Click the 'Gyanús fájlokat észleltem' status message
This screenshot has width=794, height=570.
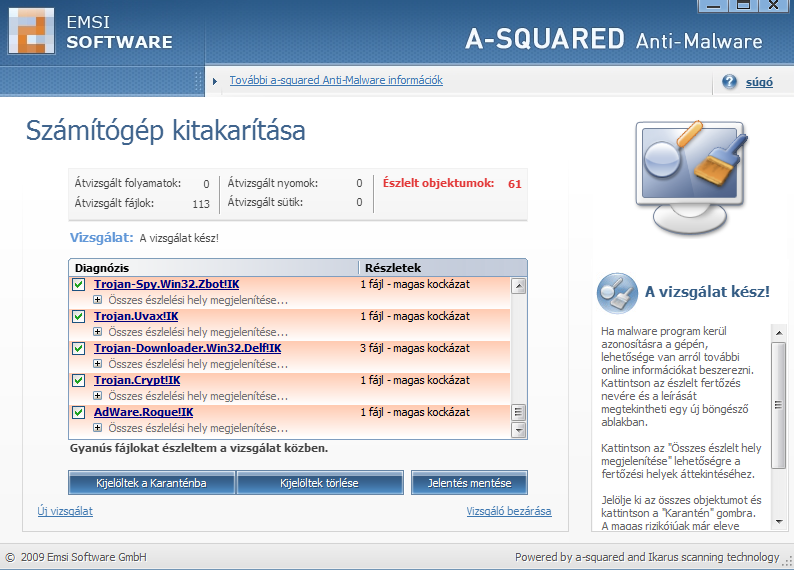point(199,448)
